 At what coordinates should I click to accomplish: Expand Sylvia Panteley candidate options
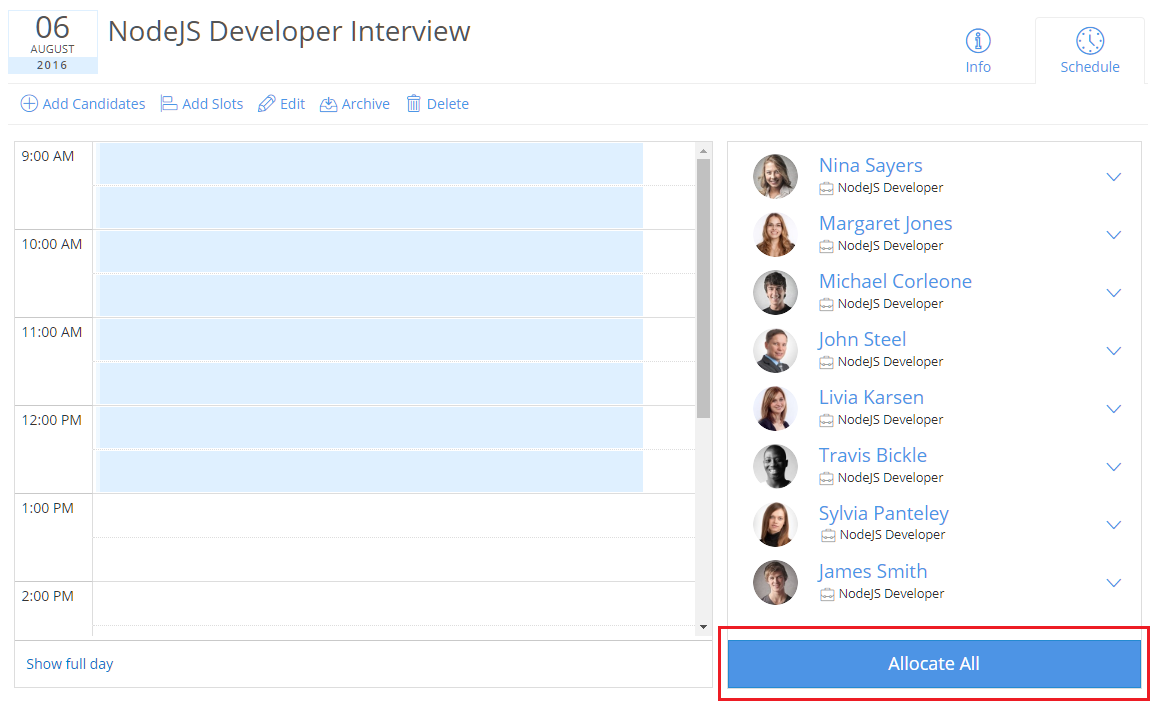click(x=1114, y=525)
